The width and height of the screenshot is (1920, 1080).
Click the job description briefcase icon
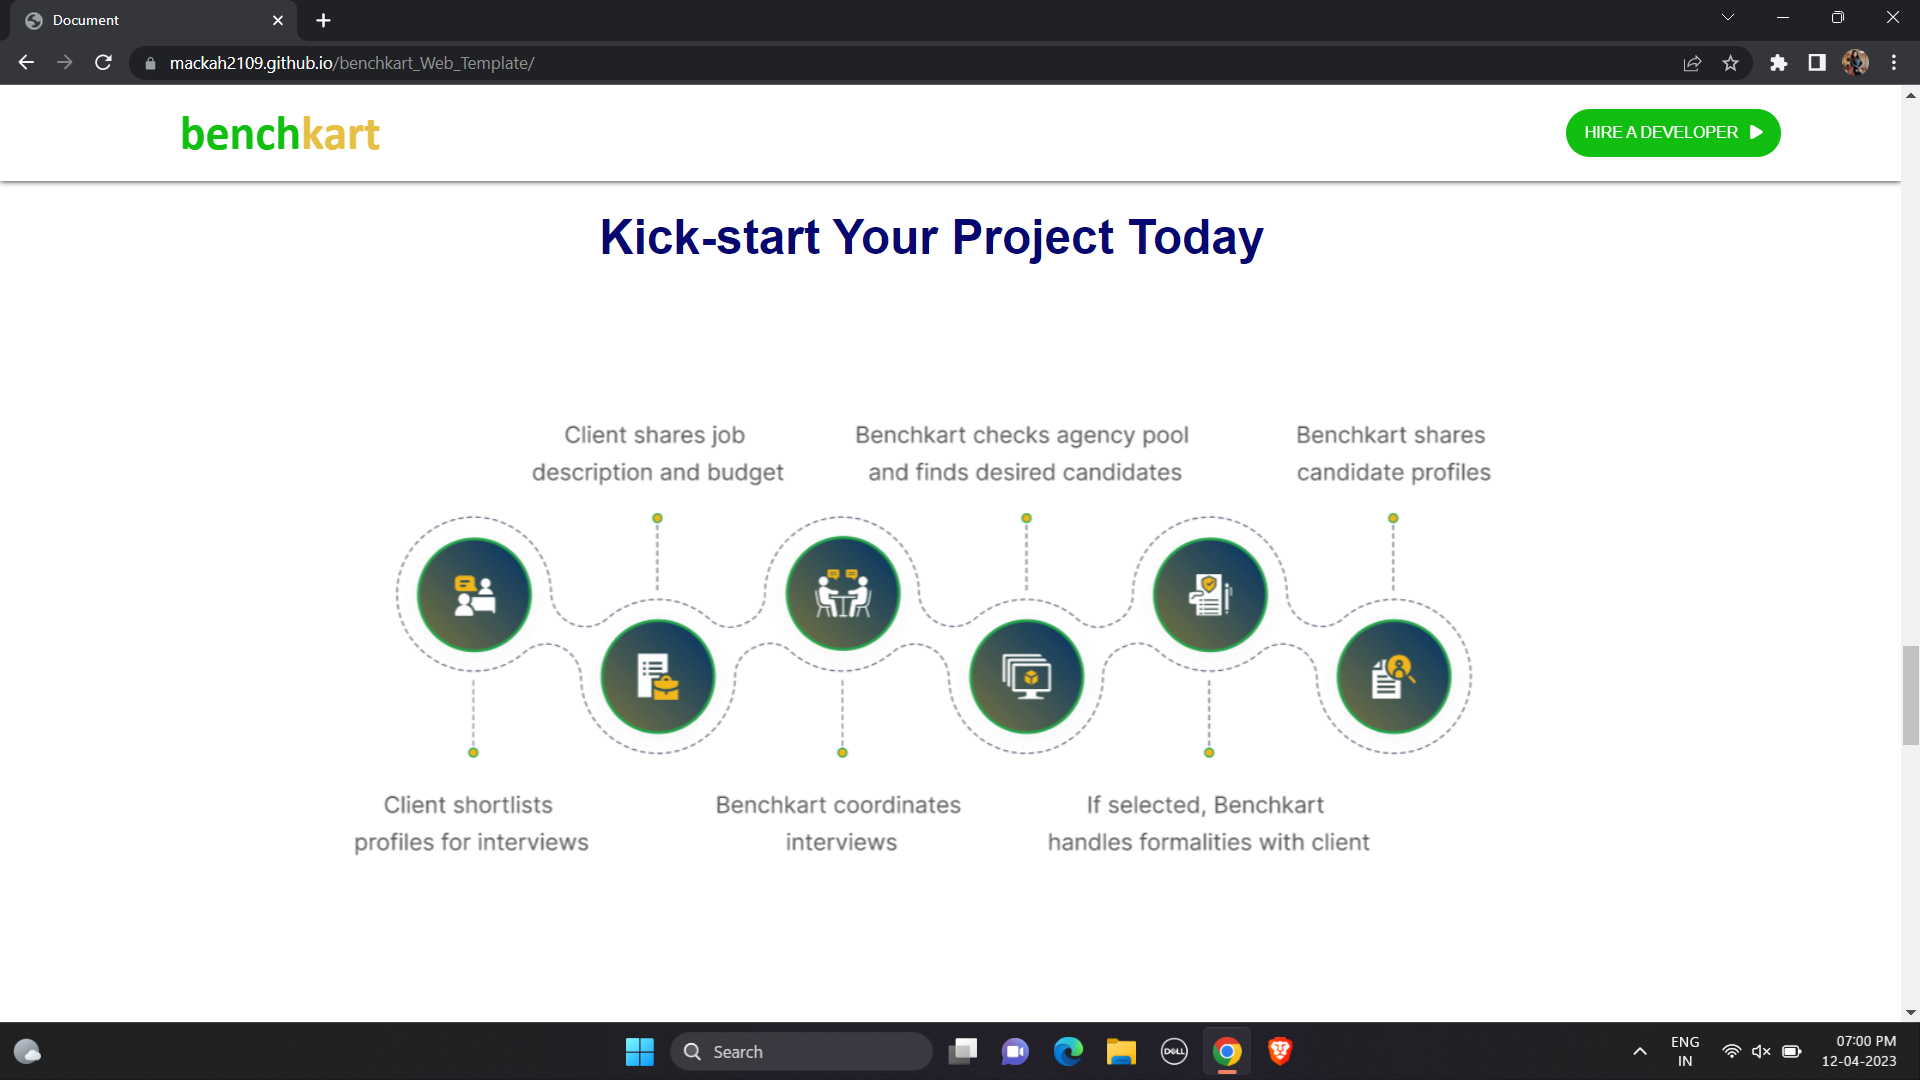(x=658, y=677)
